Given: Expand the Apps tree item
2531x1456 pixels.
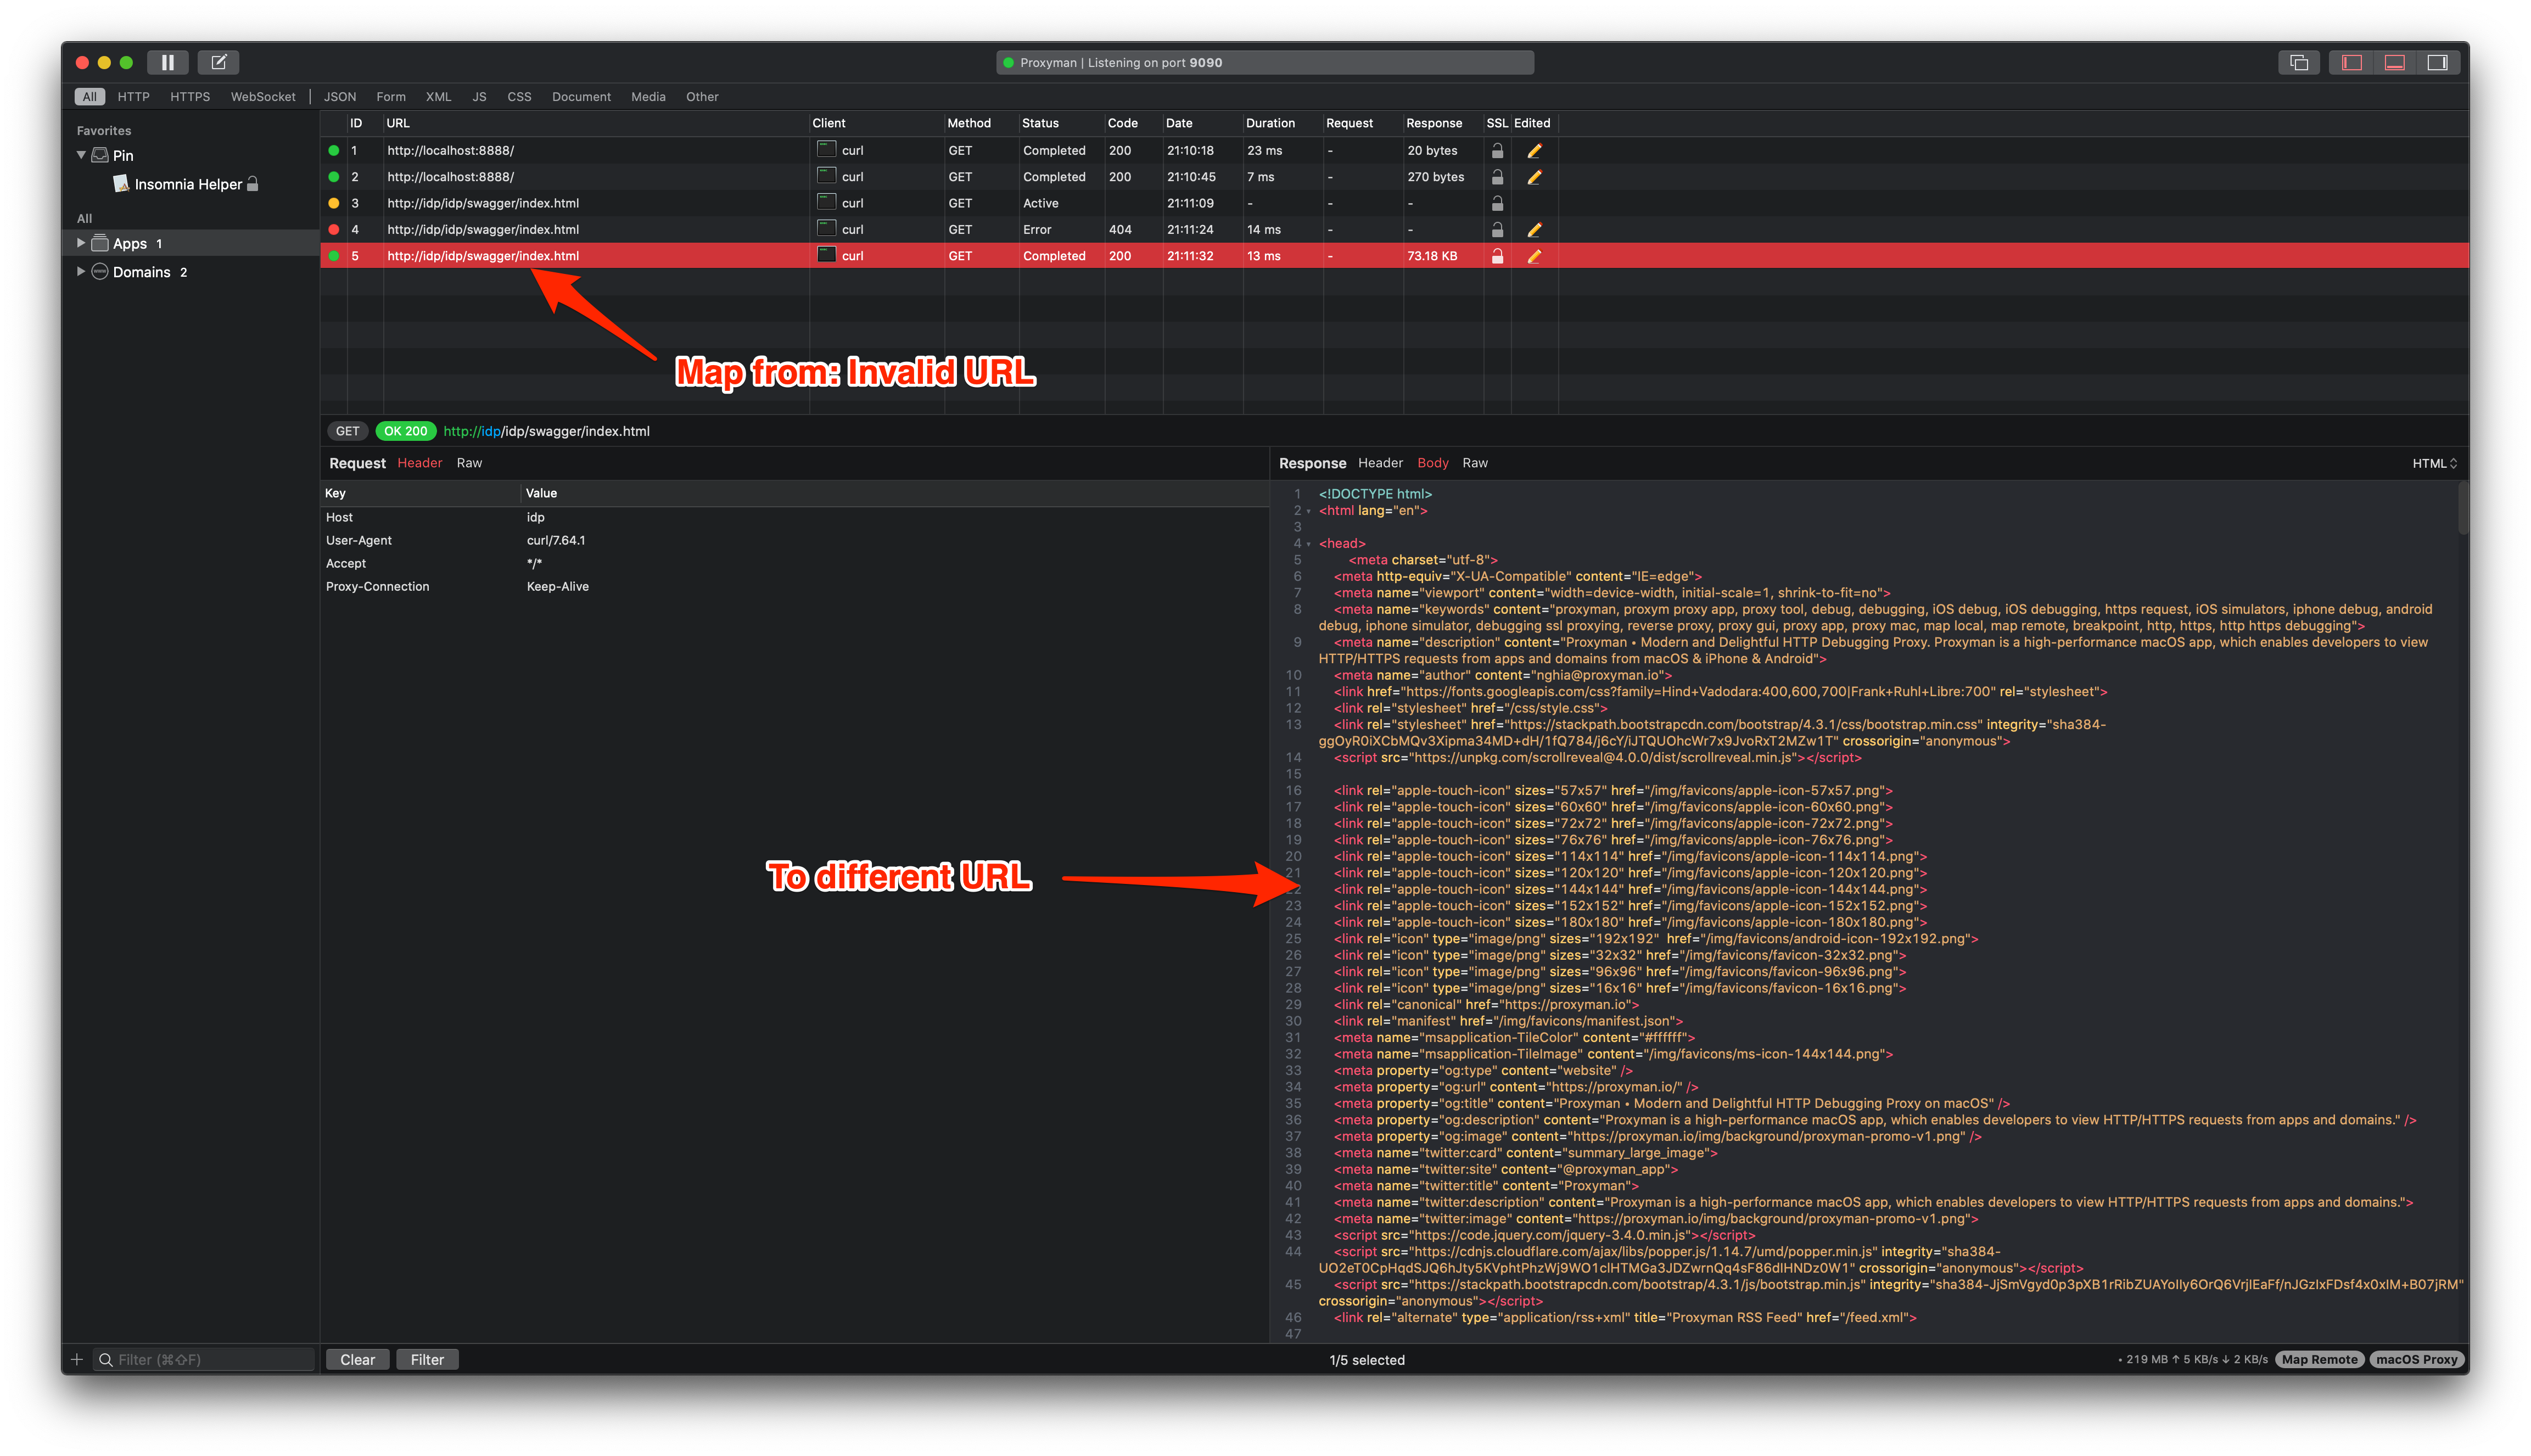Looking at the screenshot, I should point(81,243).
